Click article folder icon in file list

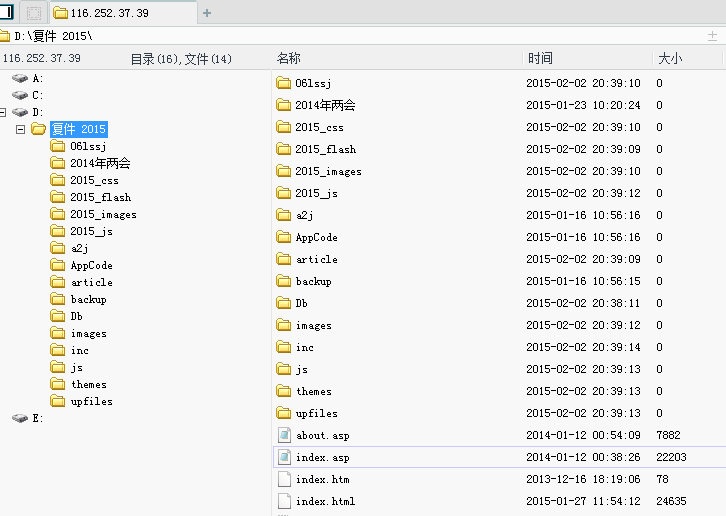[x=283, y=259]
